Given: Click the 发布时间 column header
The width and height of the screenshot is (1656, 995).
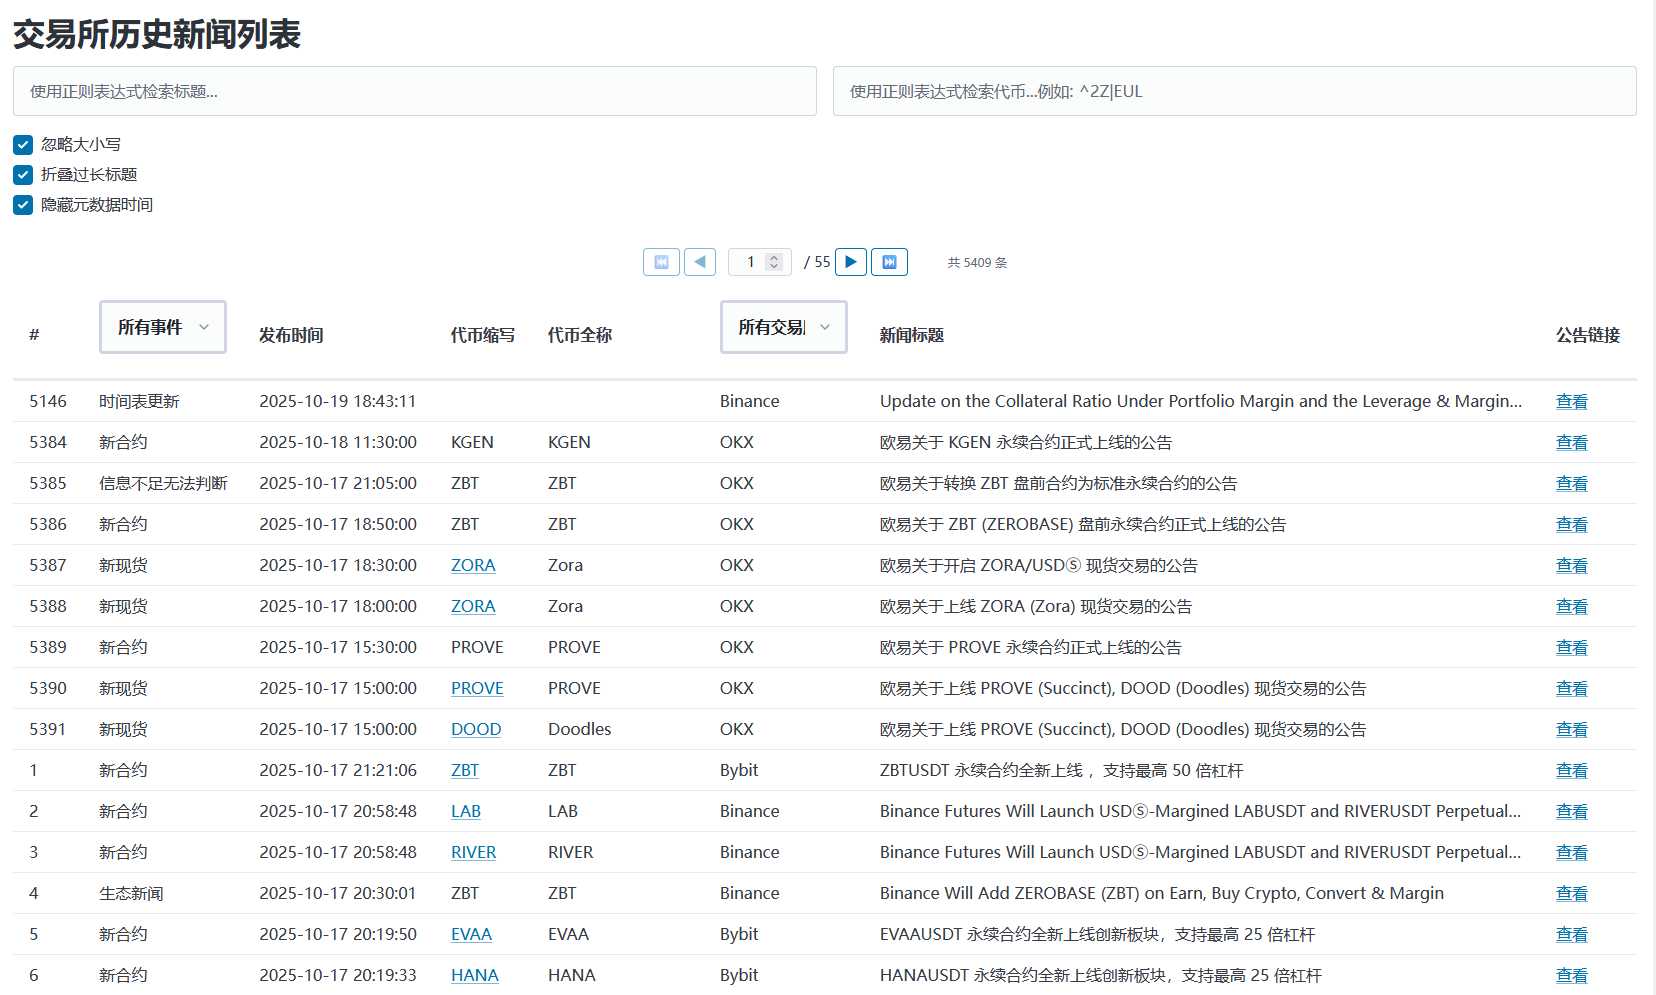Looking at the screenshot, I should (291, 335).
